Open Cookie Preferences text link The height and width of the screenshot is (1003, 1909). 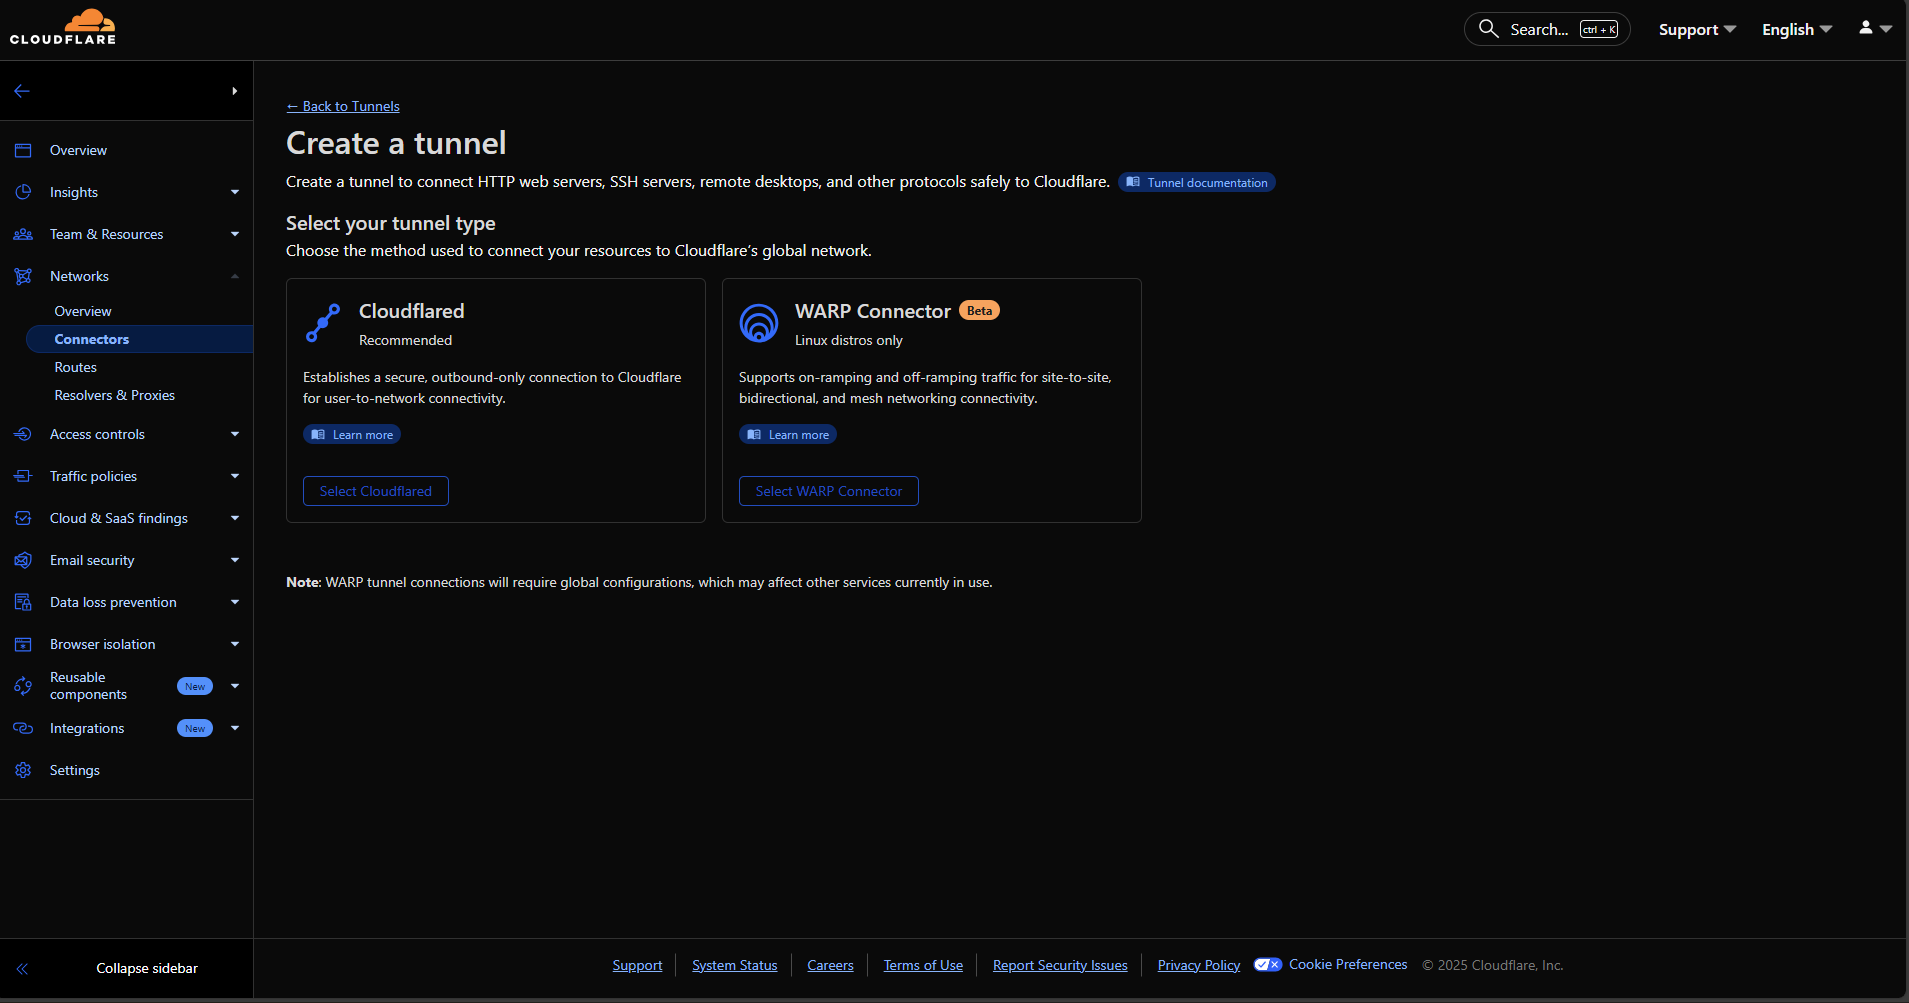[x=1348, y=964]
